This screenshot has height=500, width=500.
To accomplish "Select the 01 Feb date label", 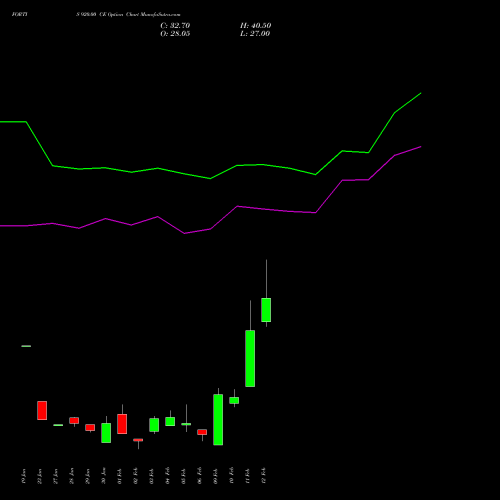I will click(120, 476).
